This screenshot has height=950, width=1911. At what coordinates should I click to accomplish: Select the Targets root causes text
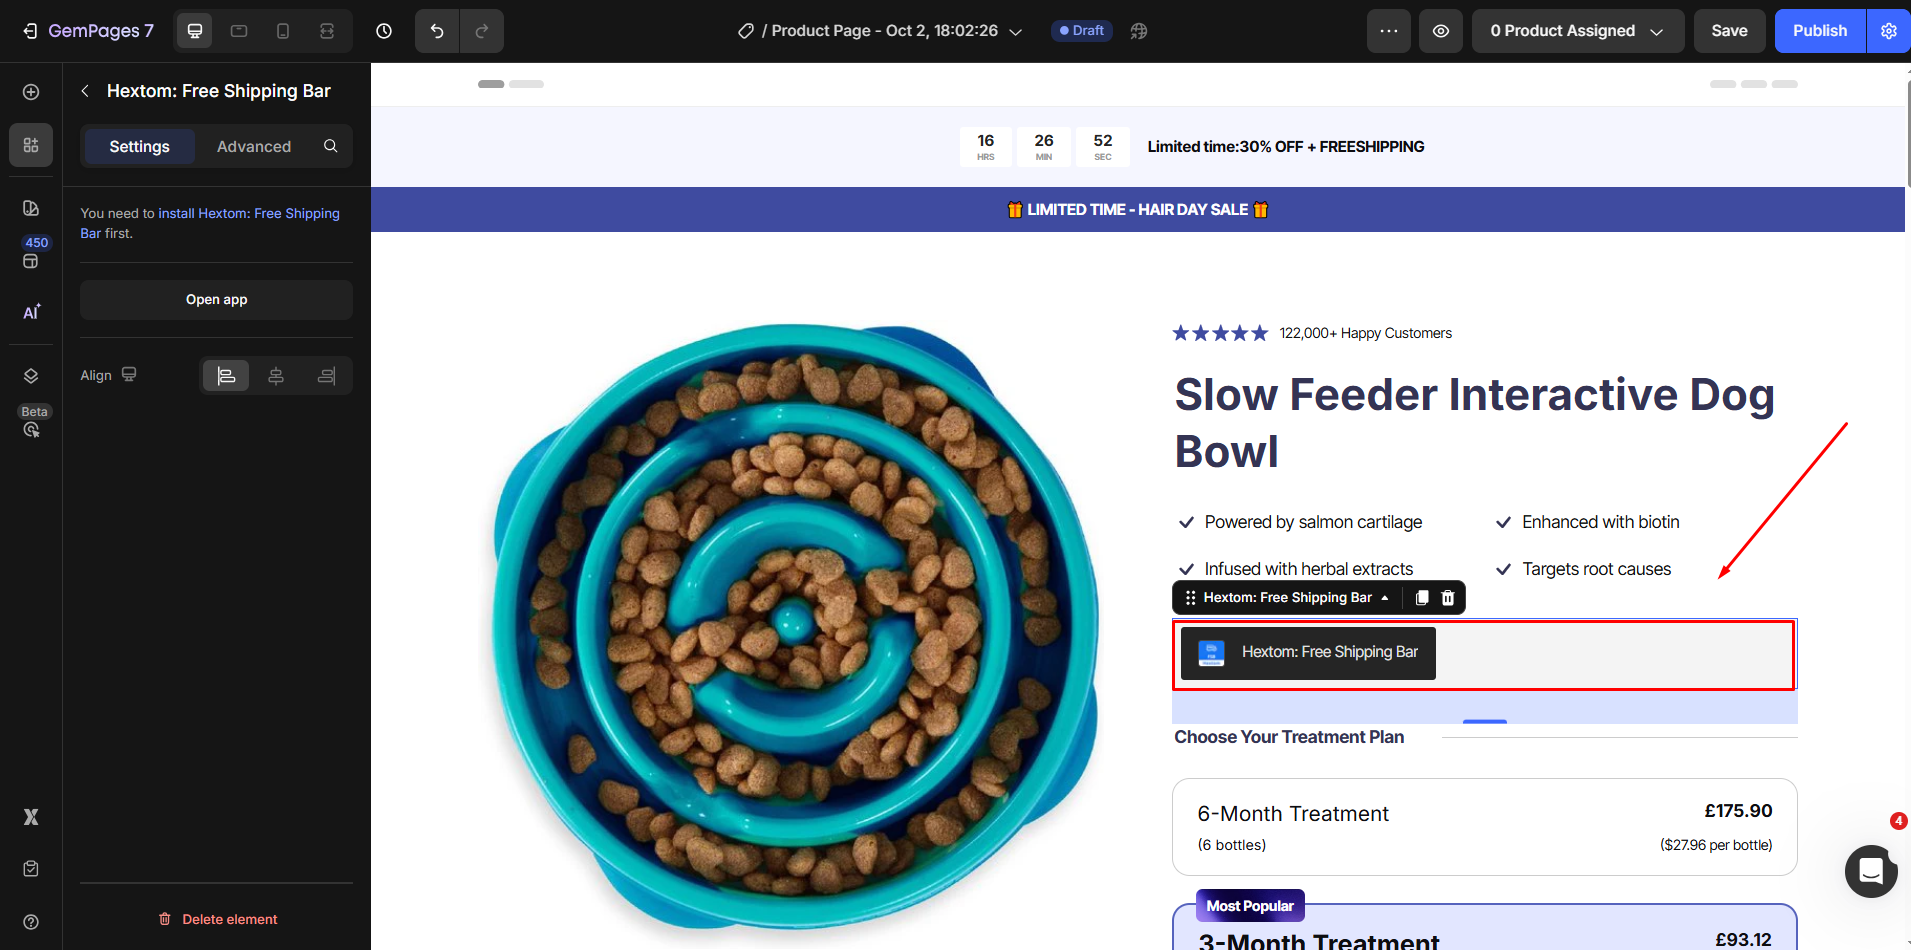tap(1597, 569)
